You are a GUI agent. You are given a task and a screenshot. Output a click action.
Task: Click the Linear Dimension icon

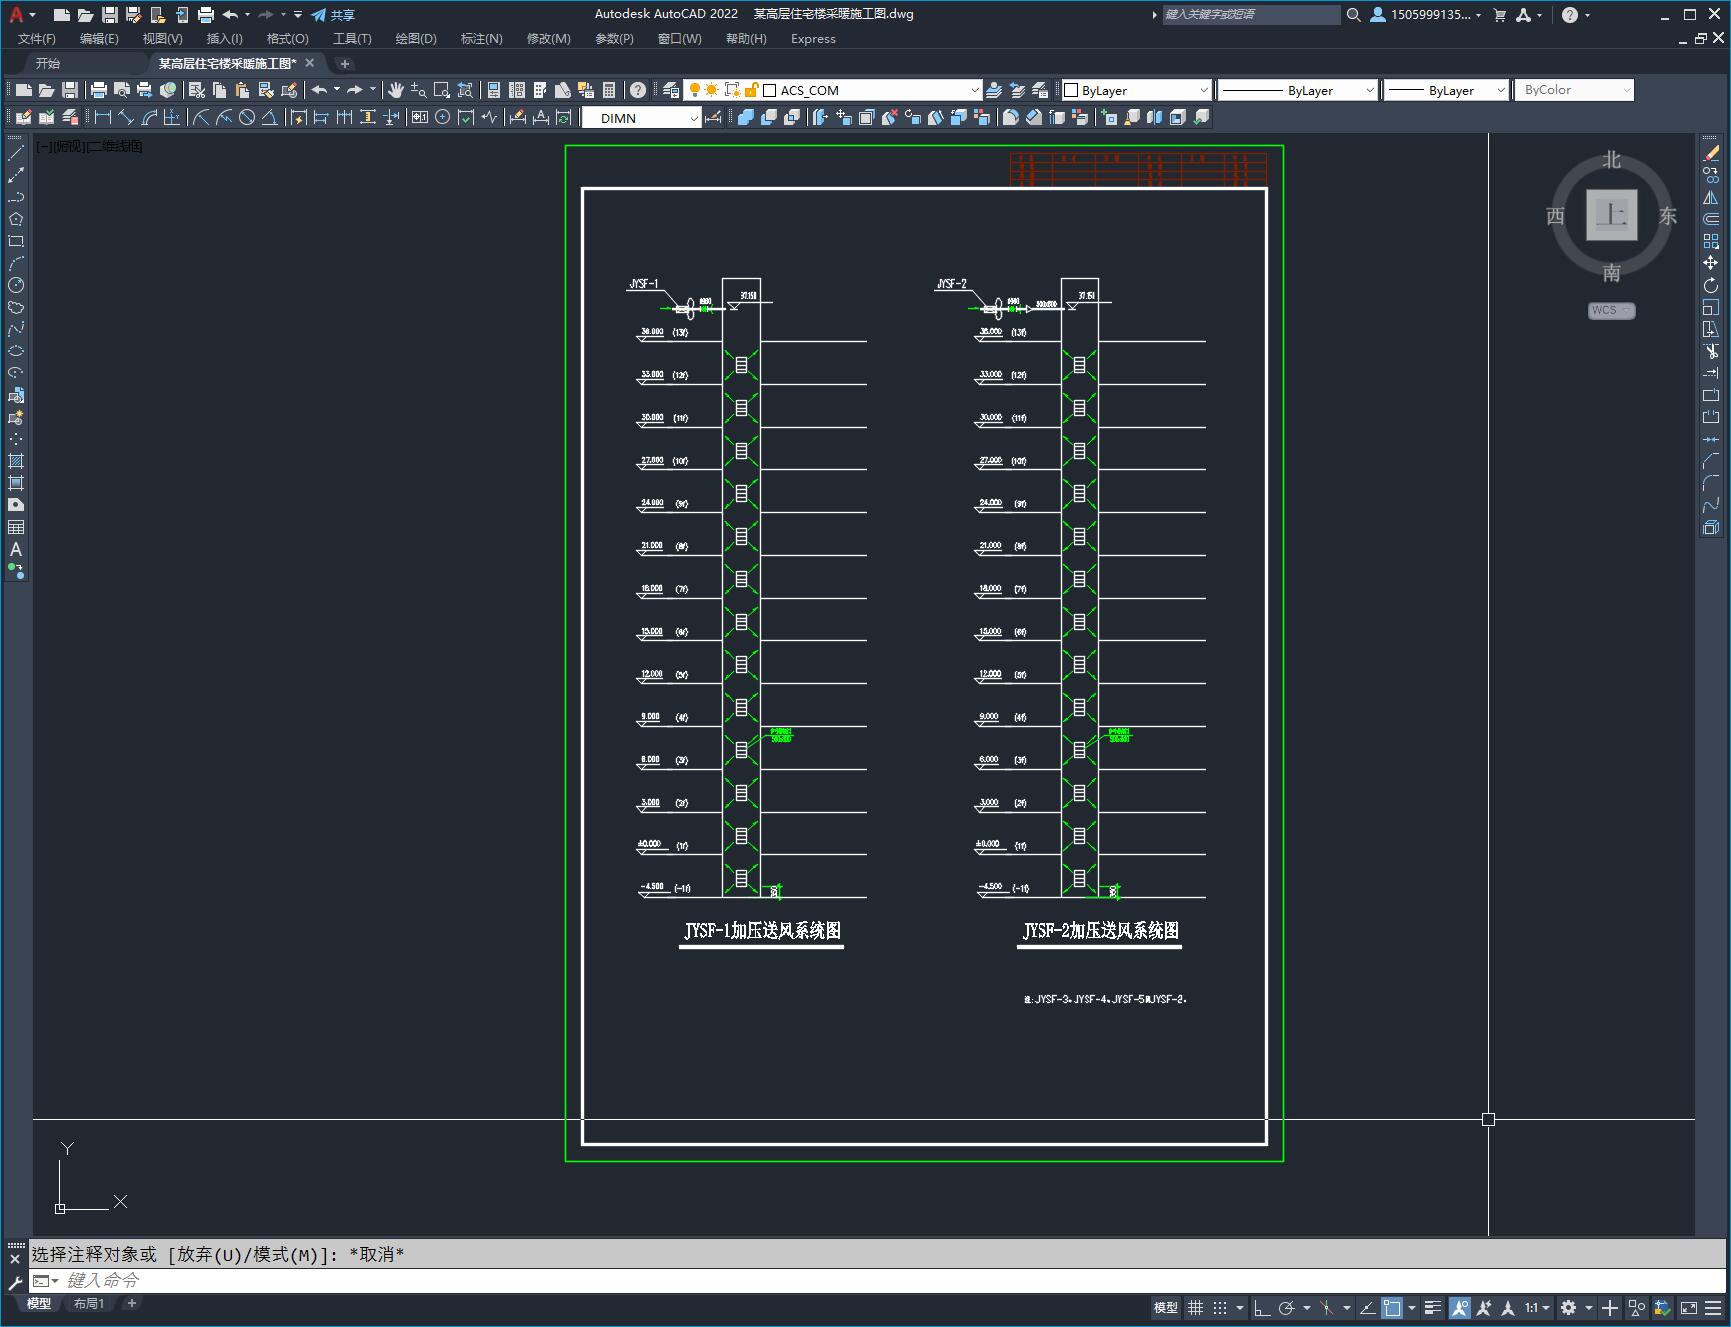click(x=102, y=117)
